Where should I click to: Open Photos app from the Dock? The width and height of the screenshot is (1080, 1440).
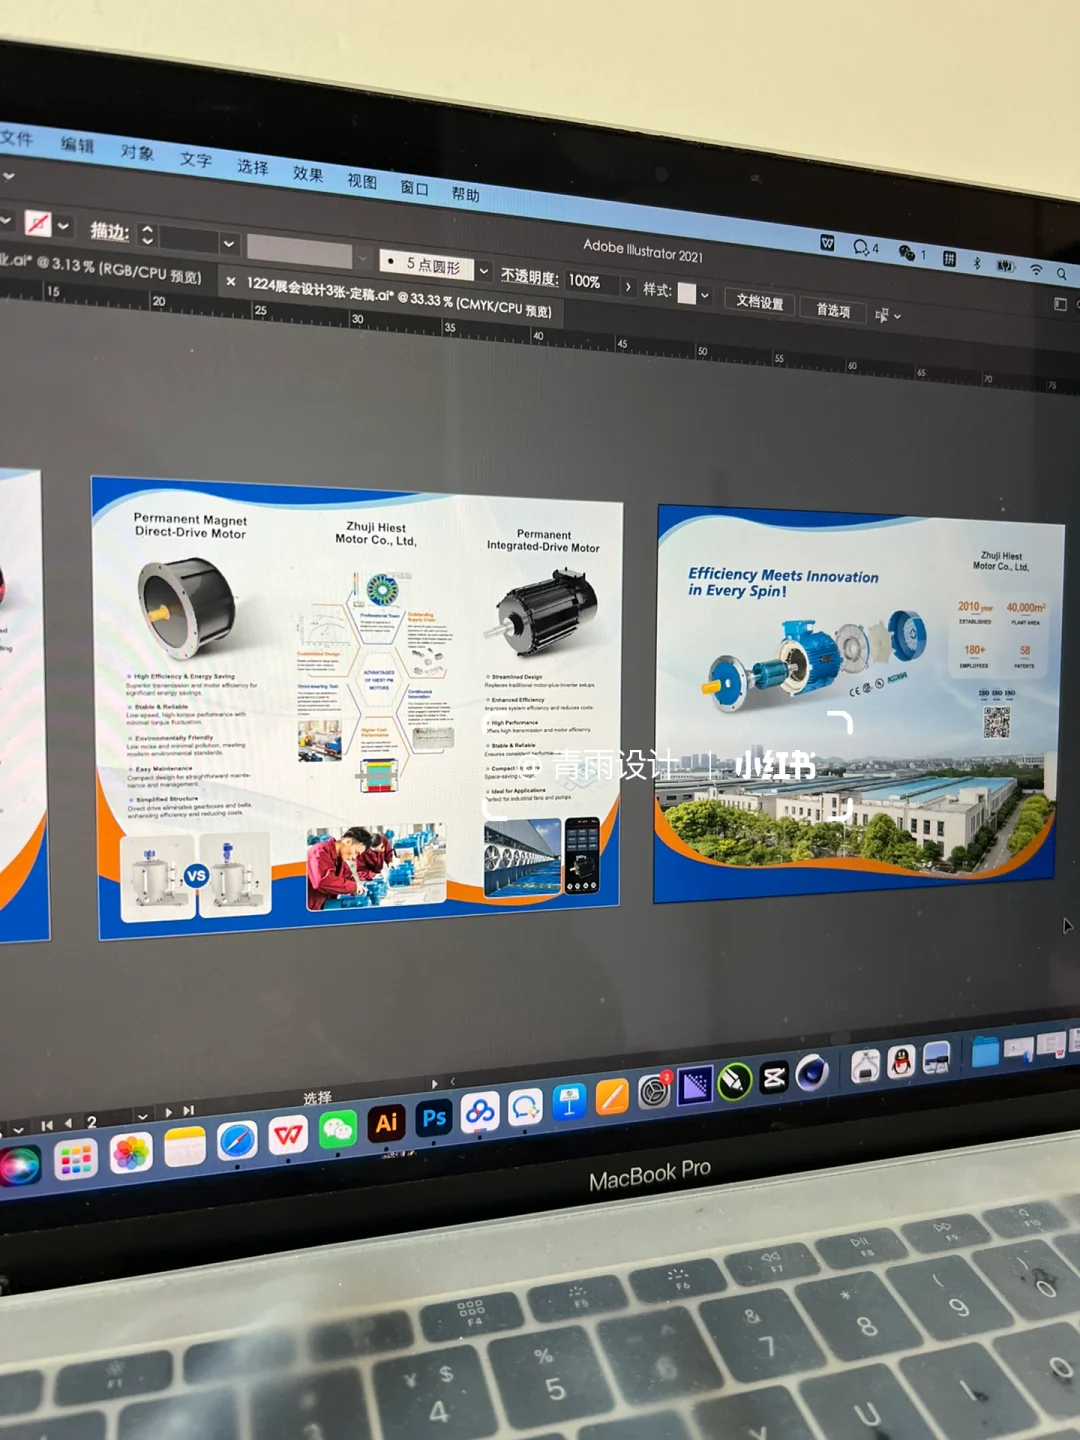(x=131, y=1153)
